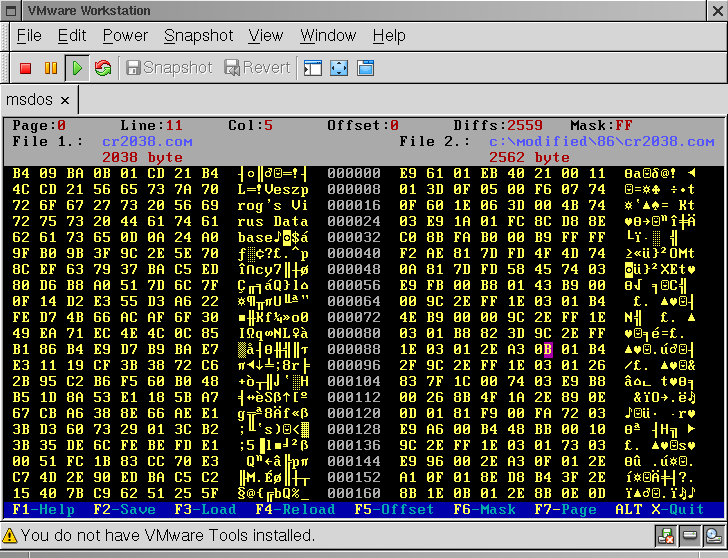The image size is (728, 558).
Task: Click the rightmost device status icon
Action: [x=713, y=536]
